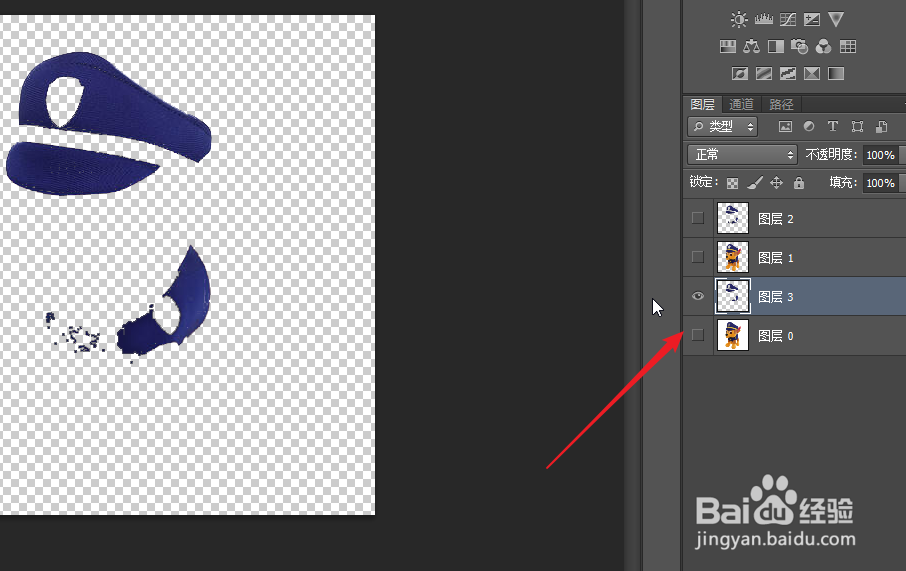Select layer named 图层 3
This screenshot has width=906, height=571.
point(776,297)
